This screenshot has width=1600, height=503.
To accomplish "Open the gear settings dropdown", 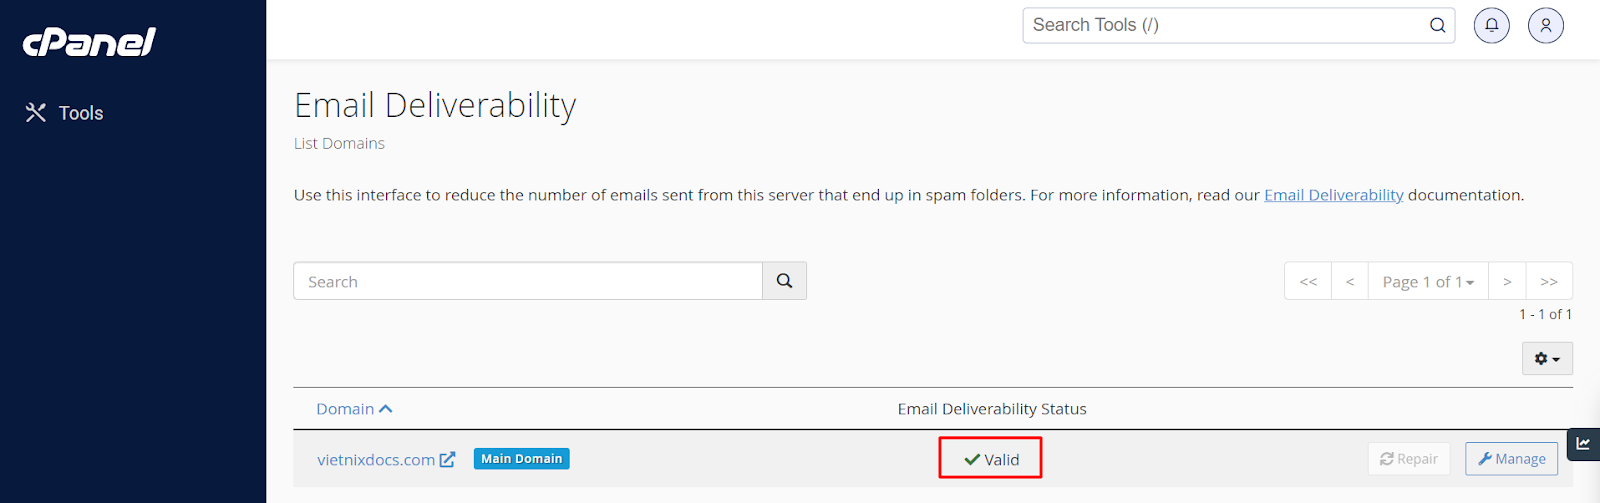I will coord(1547,359).
